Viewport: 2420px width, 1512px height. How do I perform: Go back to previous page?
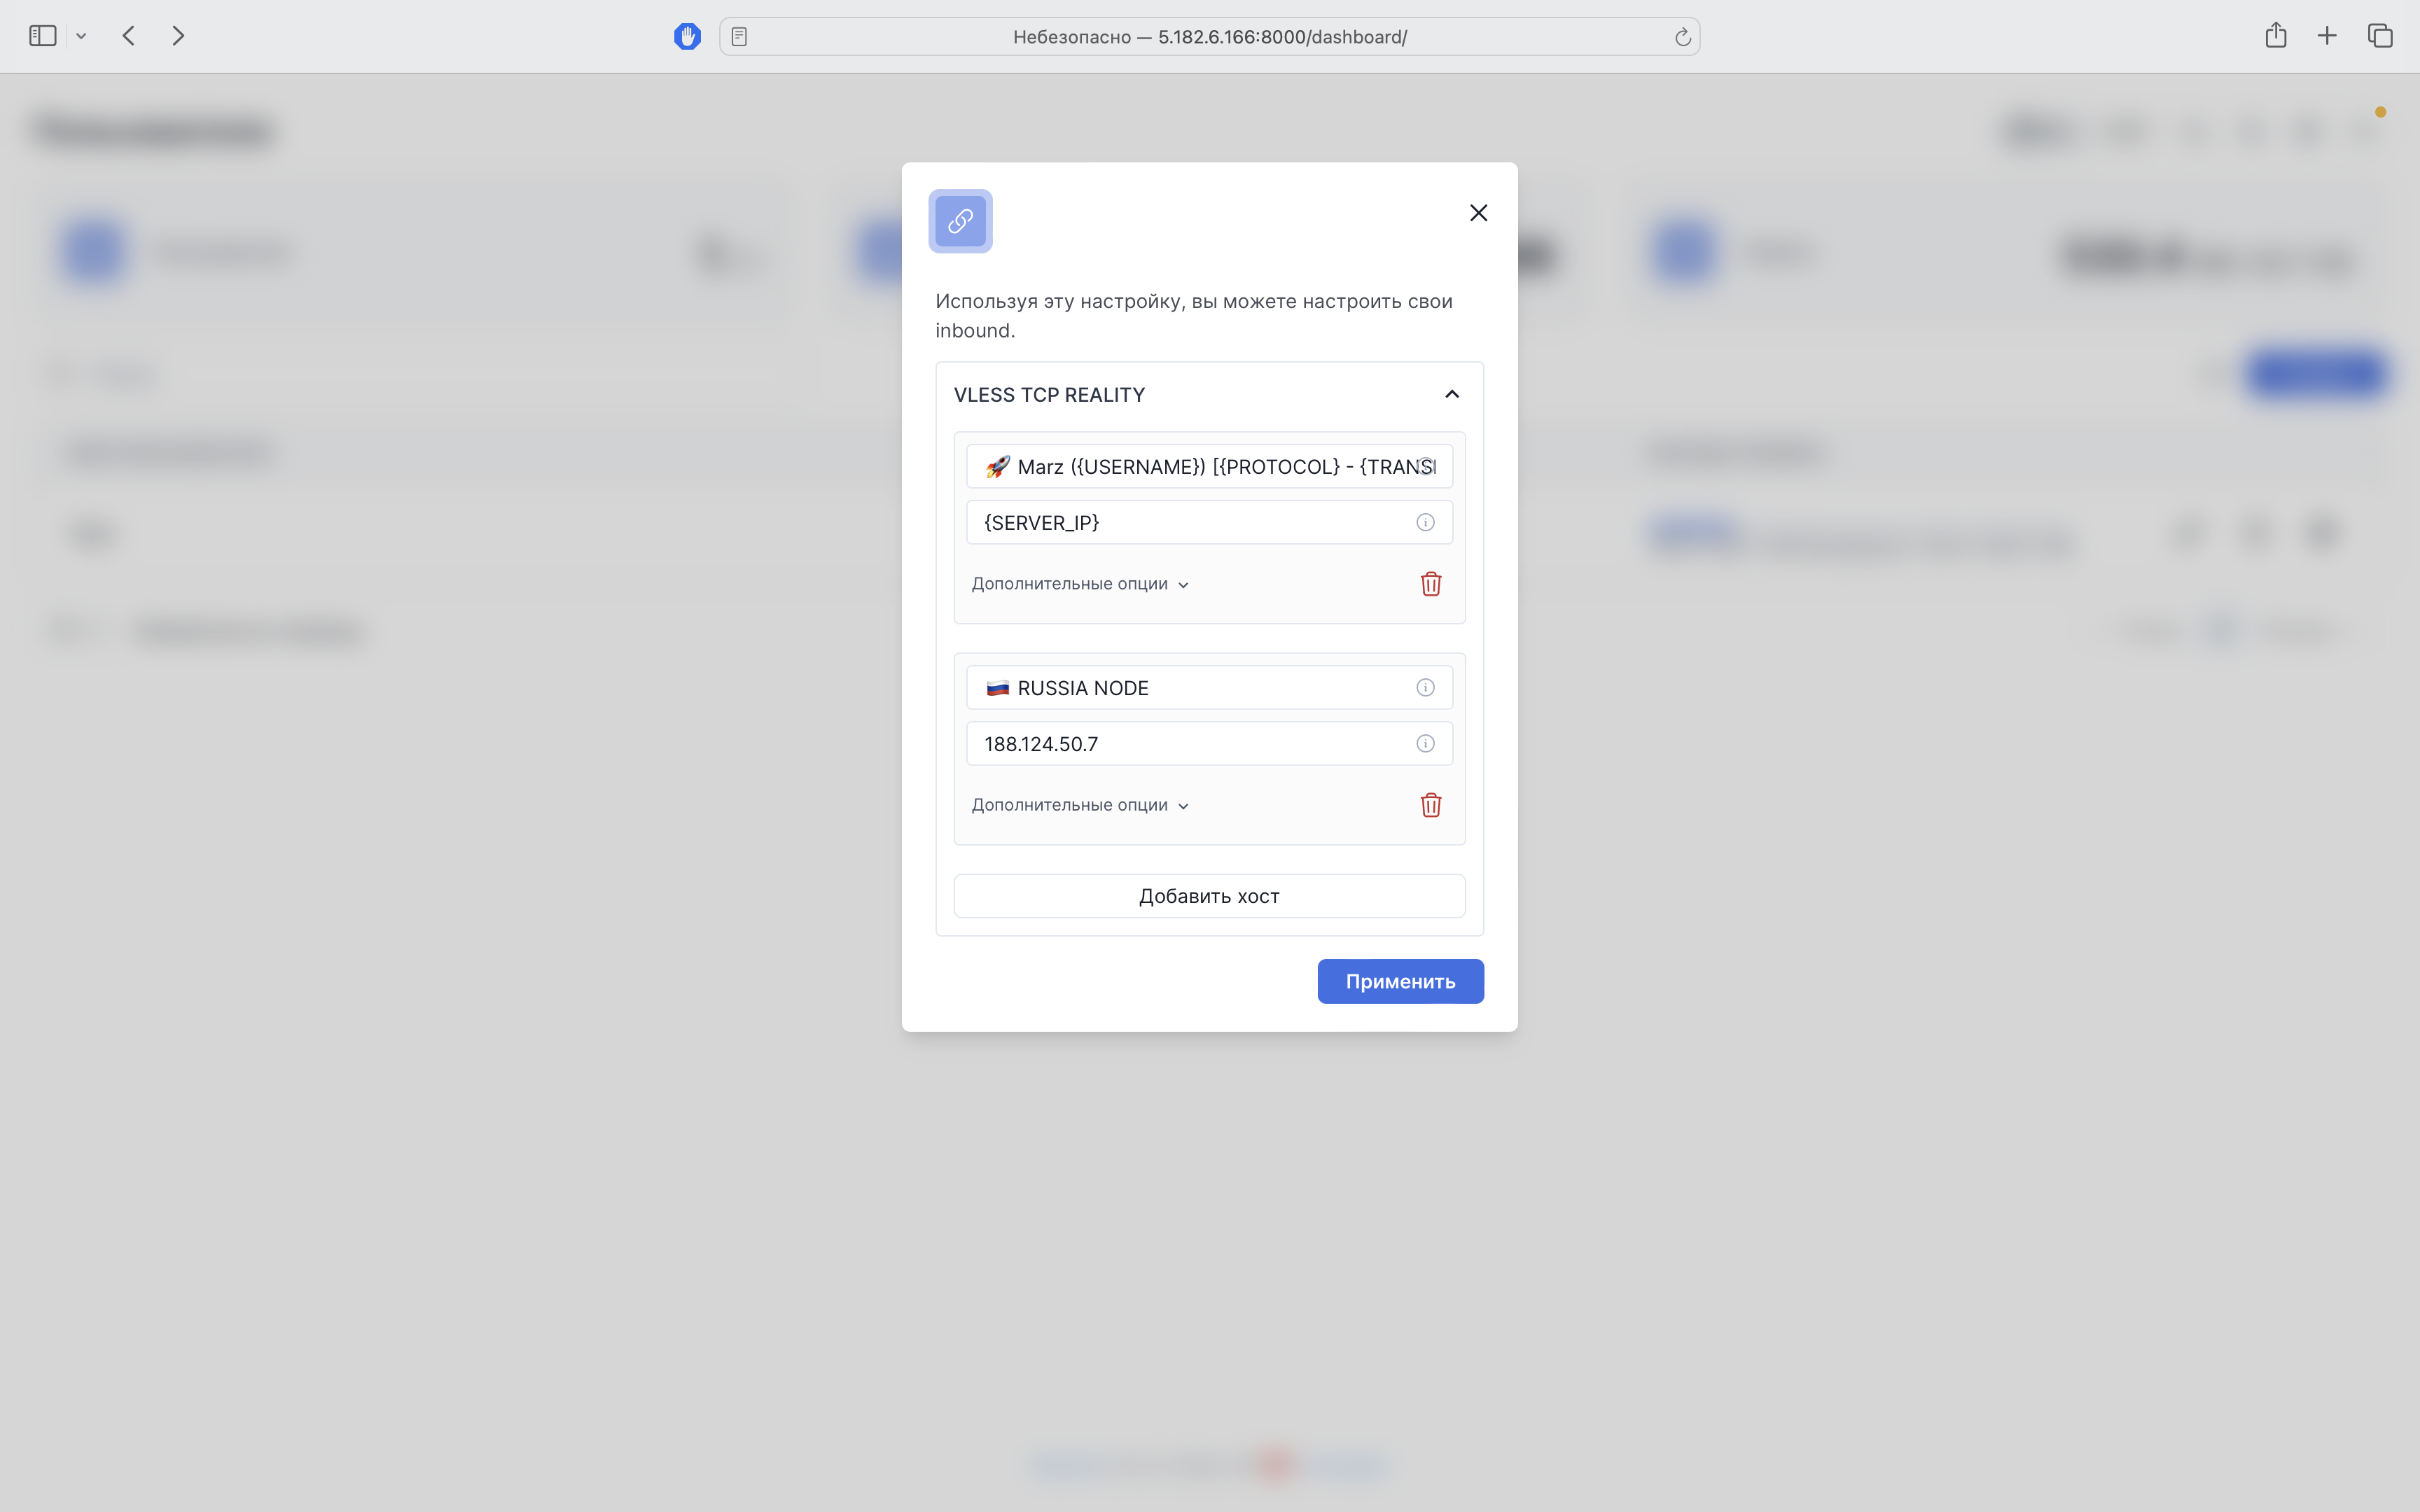point(128,36)
